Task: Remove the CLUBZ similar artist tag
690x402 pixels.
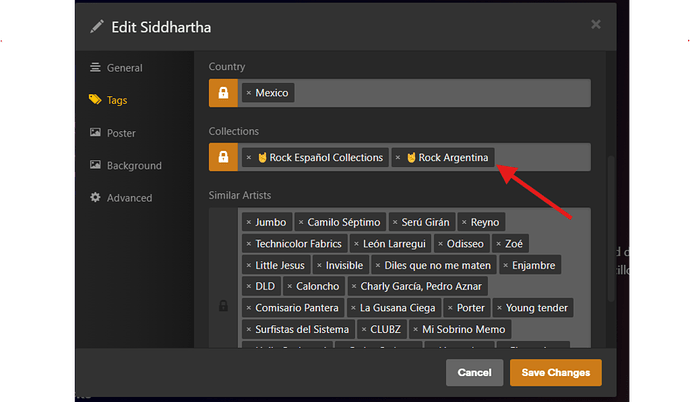Action: tap(364, 329)
